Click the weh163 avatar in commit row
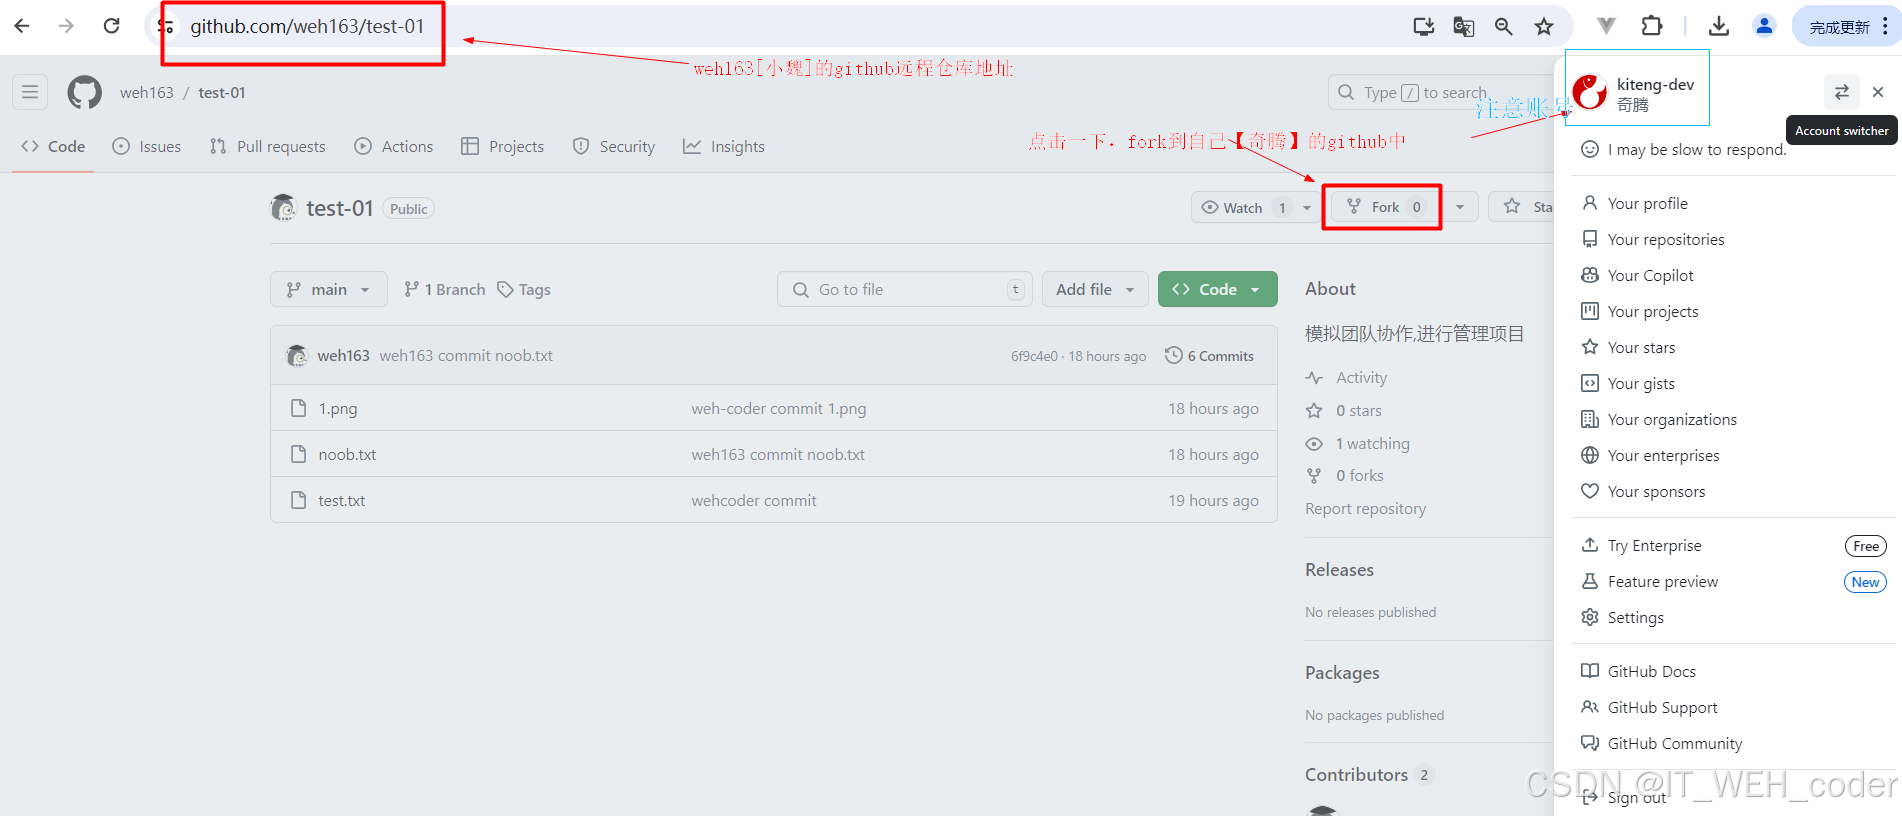The height and width of the screenshot is (816, 1902). click(x=297, y=355)
